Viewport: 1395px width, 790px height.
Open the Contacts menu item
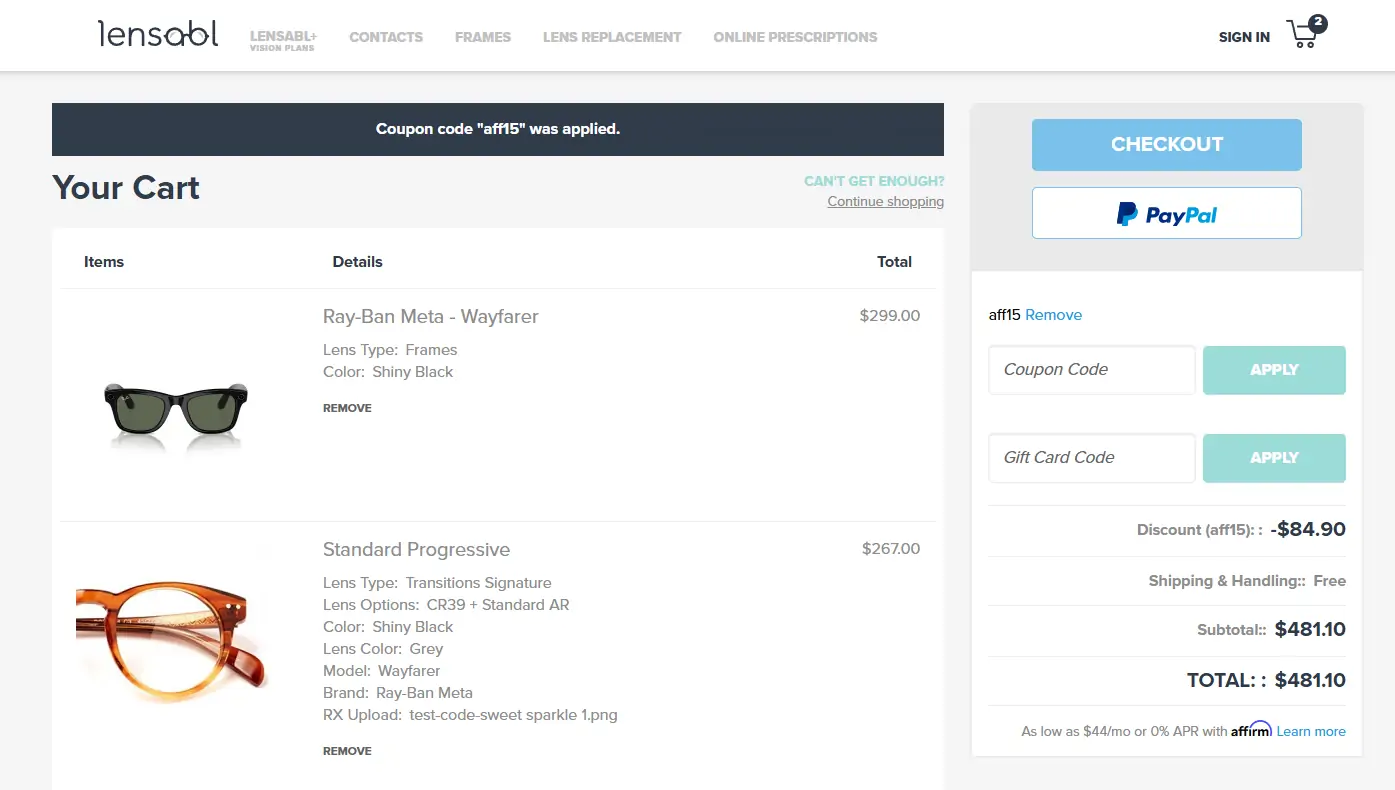point(386,37)
